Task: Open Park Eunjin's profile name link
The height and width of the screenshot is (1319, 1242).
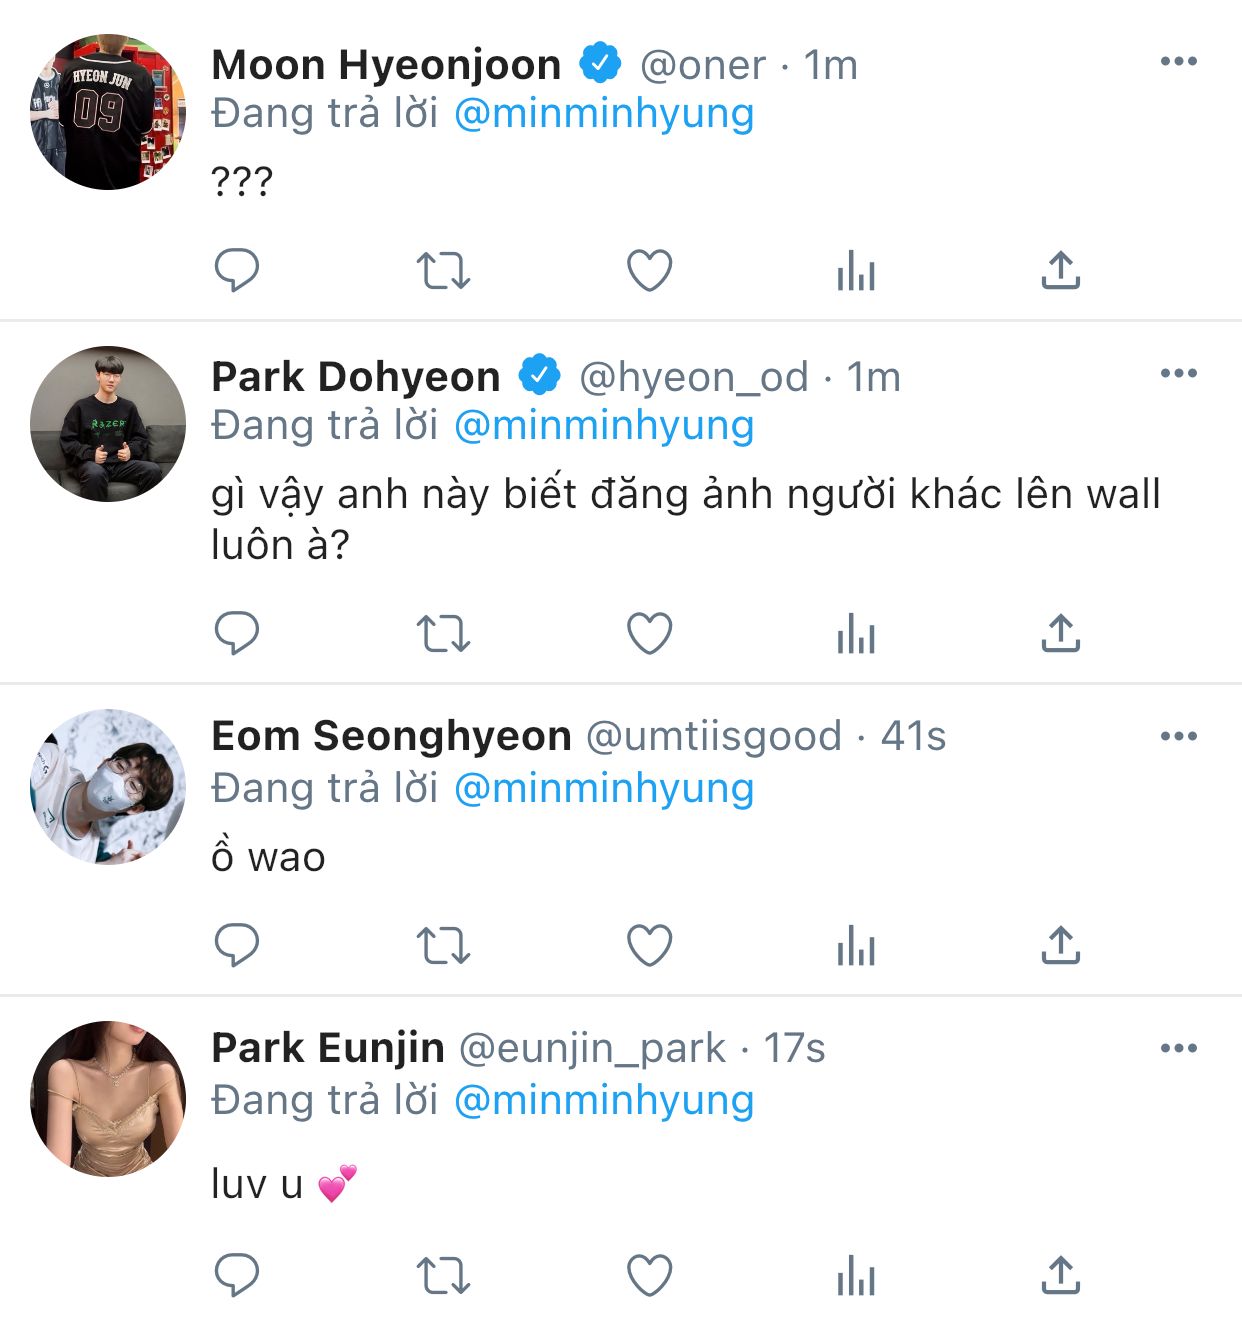Action: click(328, 1048)
